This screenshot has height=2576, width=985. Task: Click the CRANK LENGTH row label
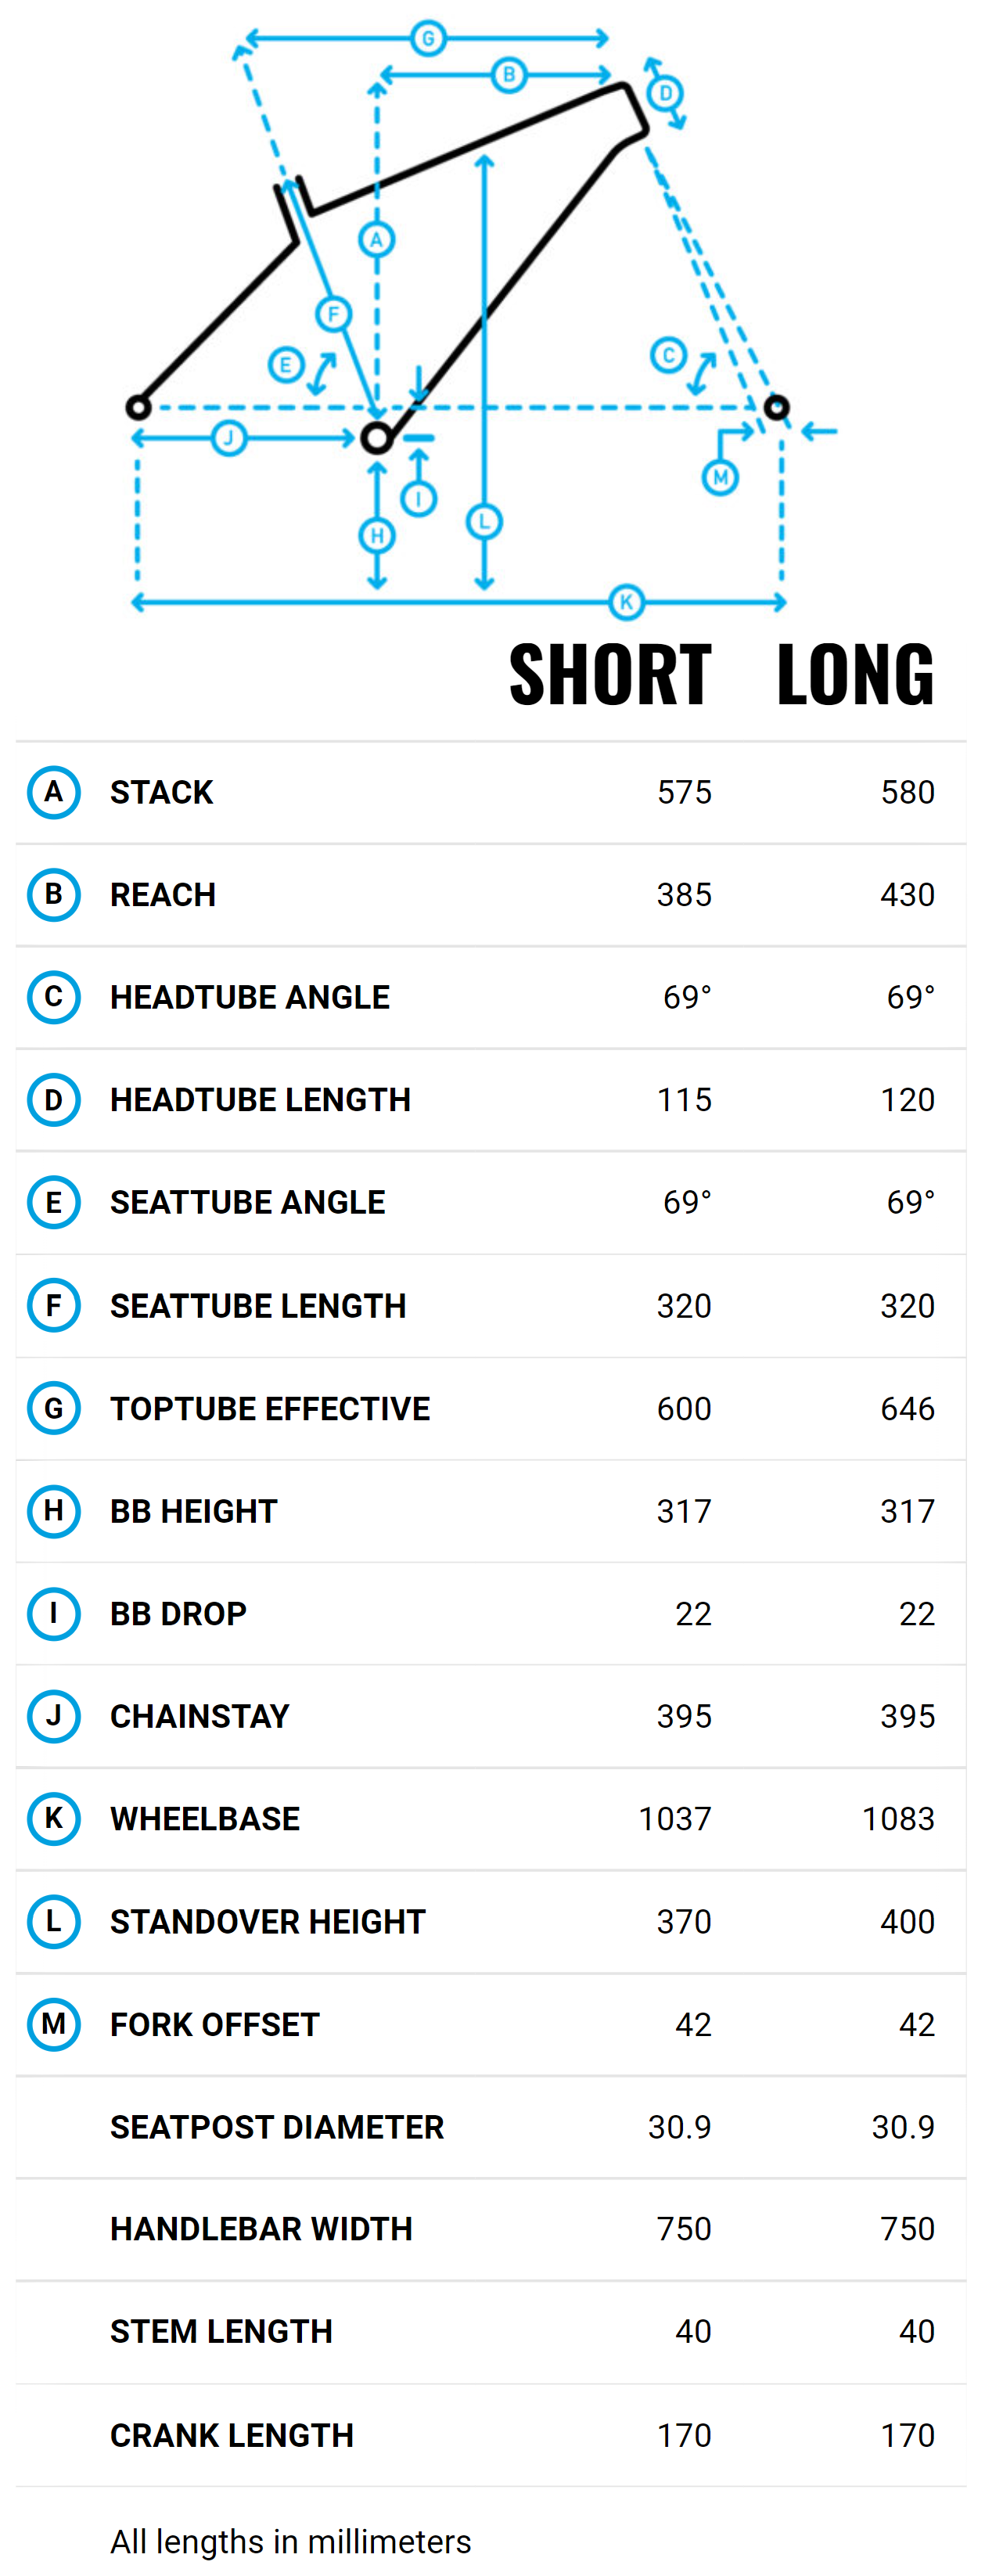[x=232, y=2435]
